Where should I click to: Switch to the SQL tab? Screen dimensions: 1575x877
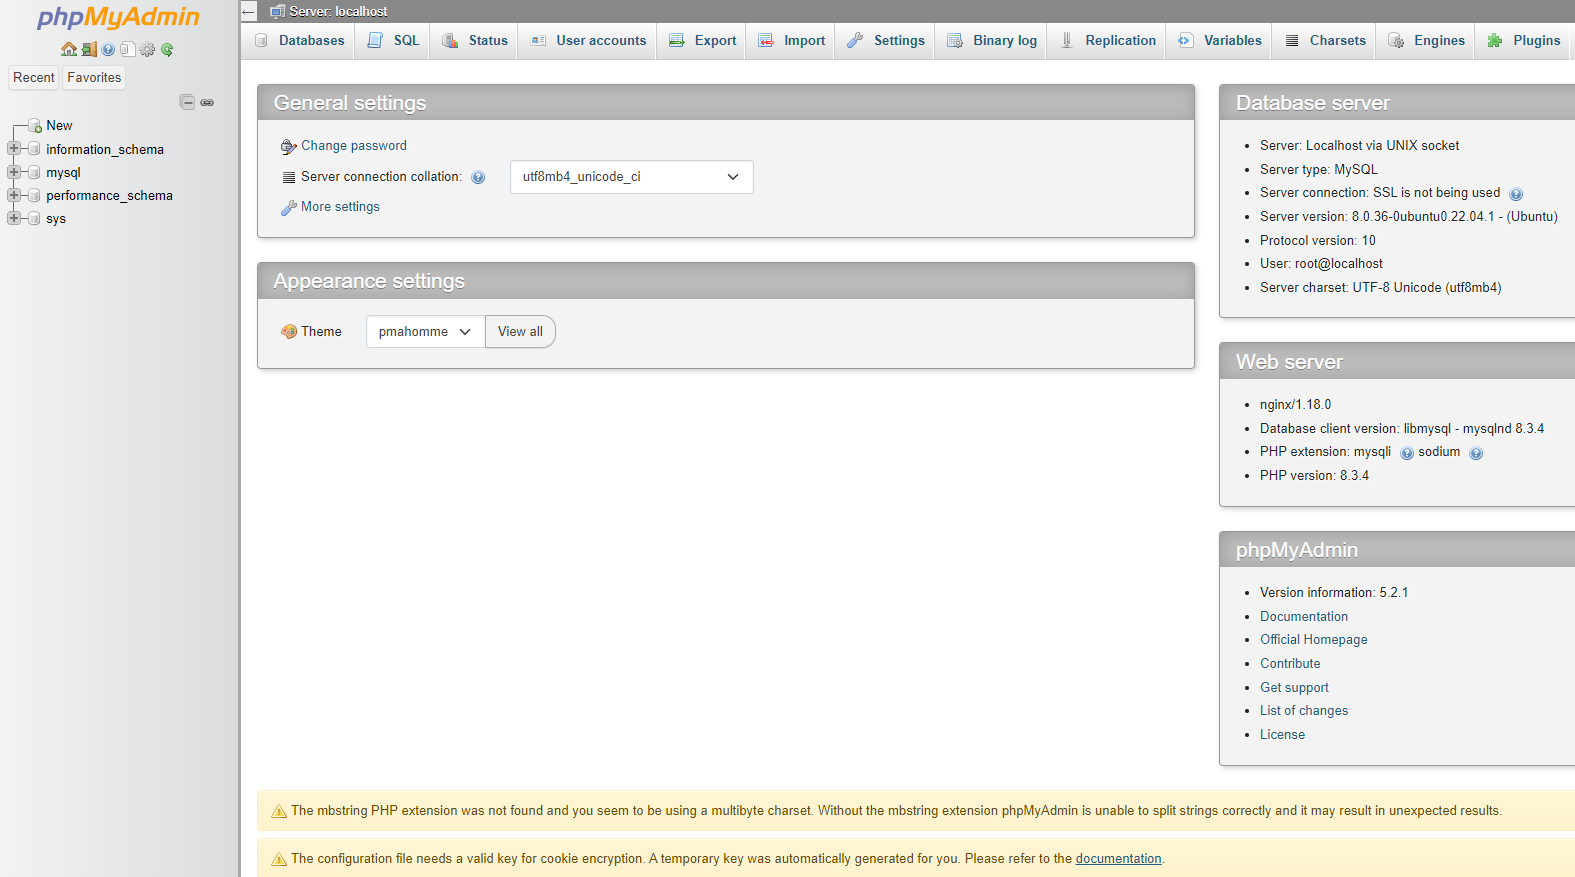[393, 41]
